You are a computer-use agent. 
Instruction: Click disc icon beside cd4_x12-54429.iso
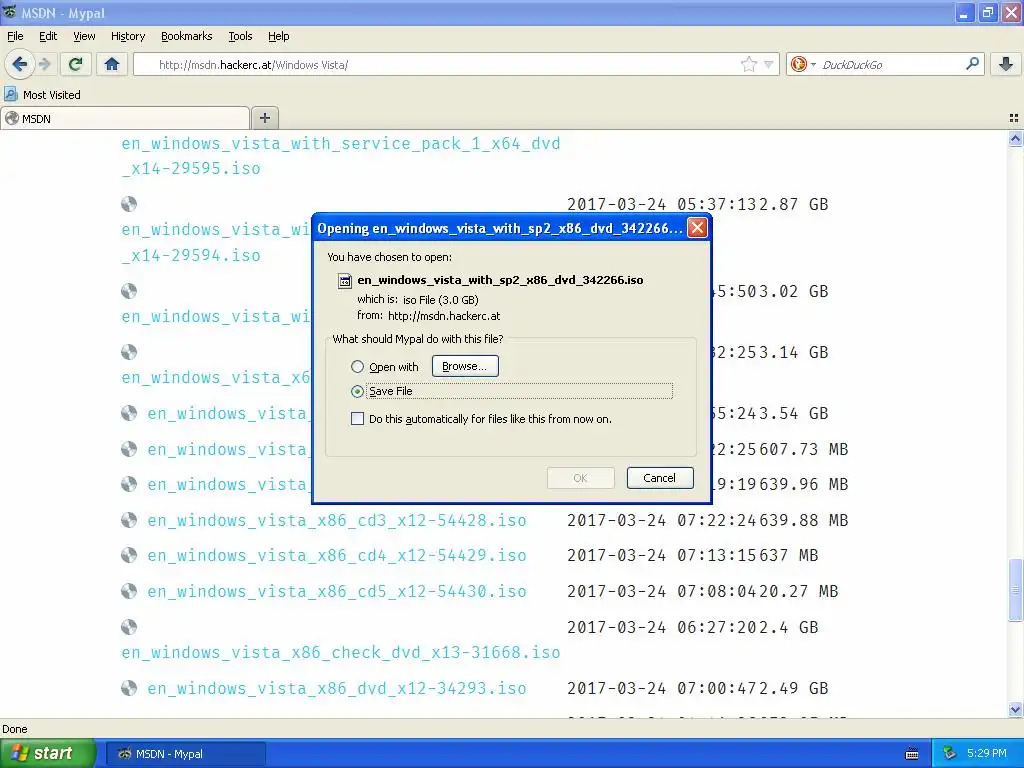[x=129, y=555]
